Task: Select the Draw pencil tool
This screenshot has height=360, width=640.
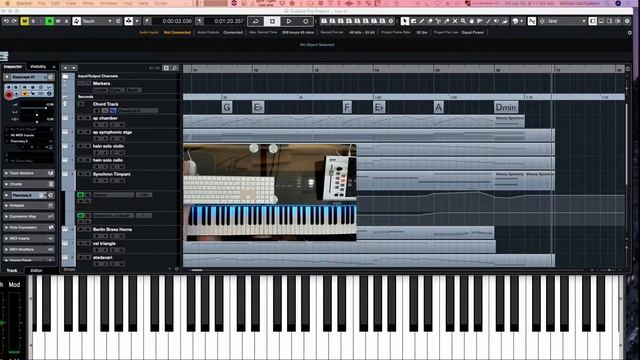Action: coord(421,21)
